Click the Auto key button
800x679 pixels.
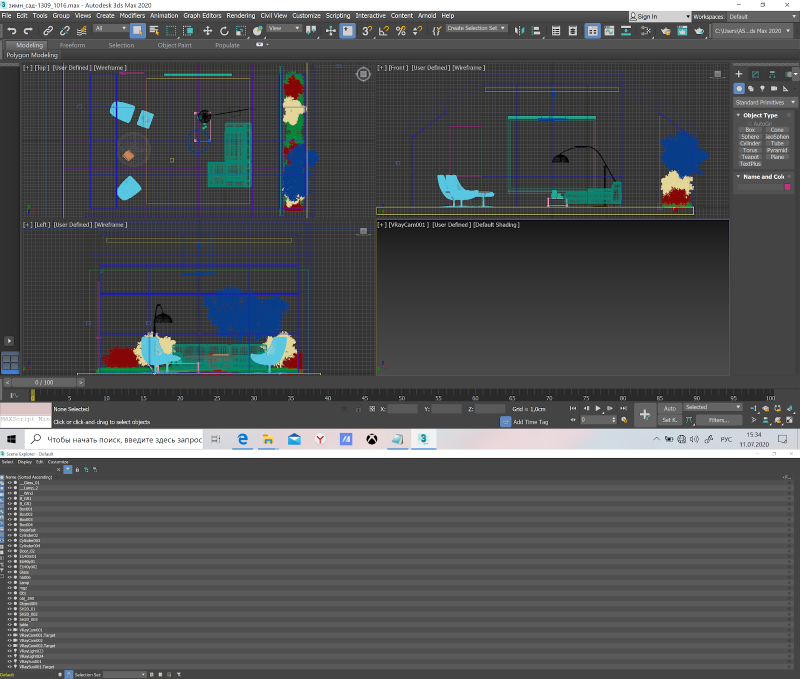pos(670,409)
